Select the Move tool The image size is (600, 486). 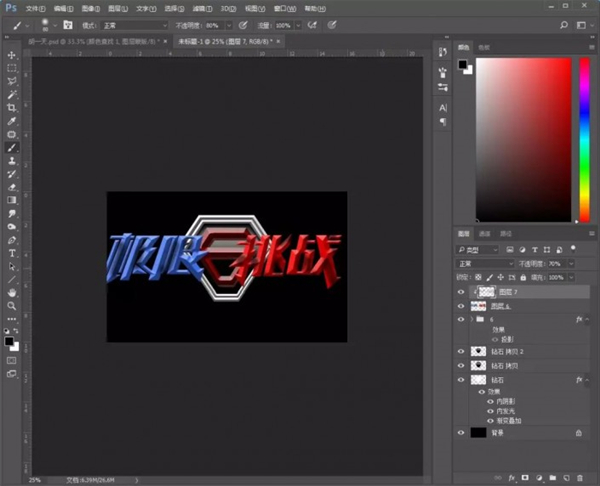pos(12,55)
